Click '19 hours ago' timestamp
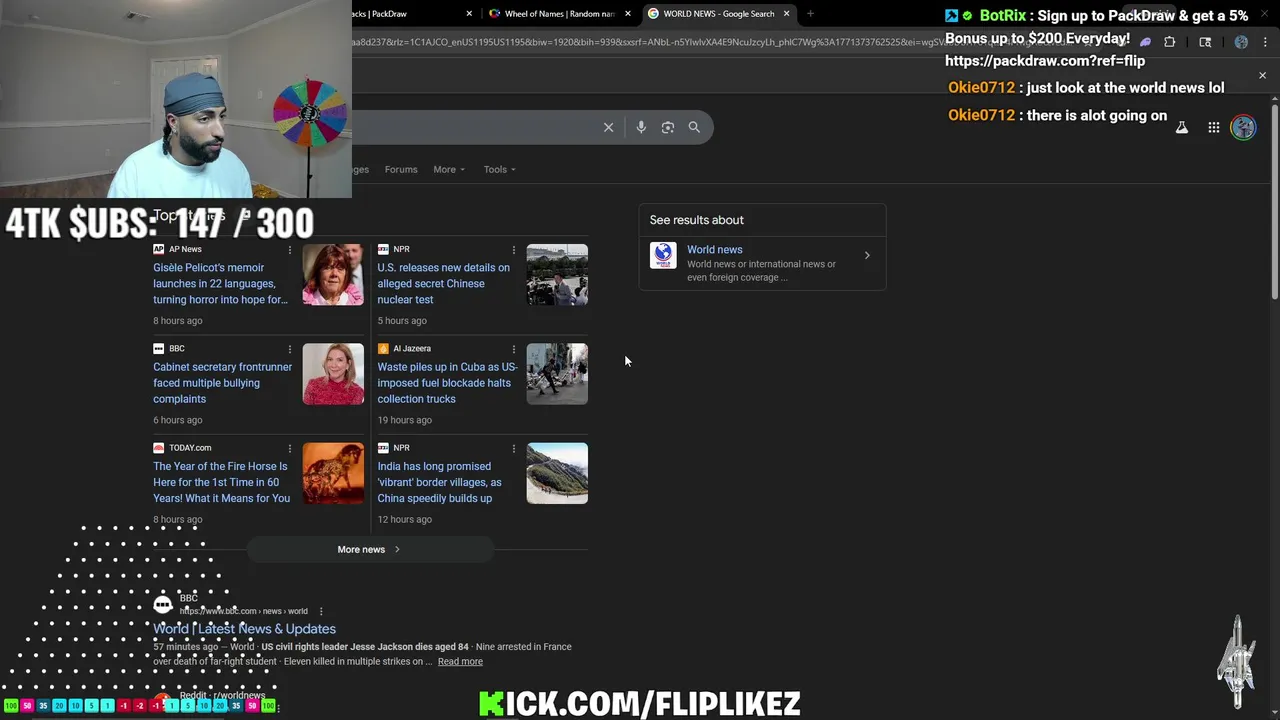The image size is (1280, 720). click(x=404, y=420)
